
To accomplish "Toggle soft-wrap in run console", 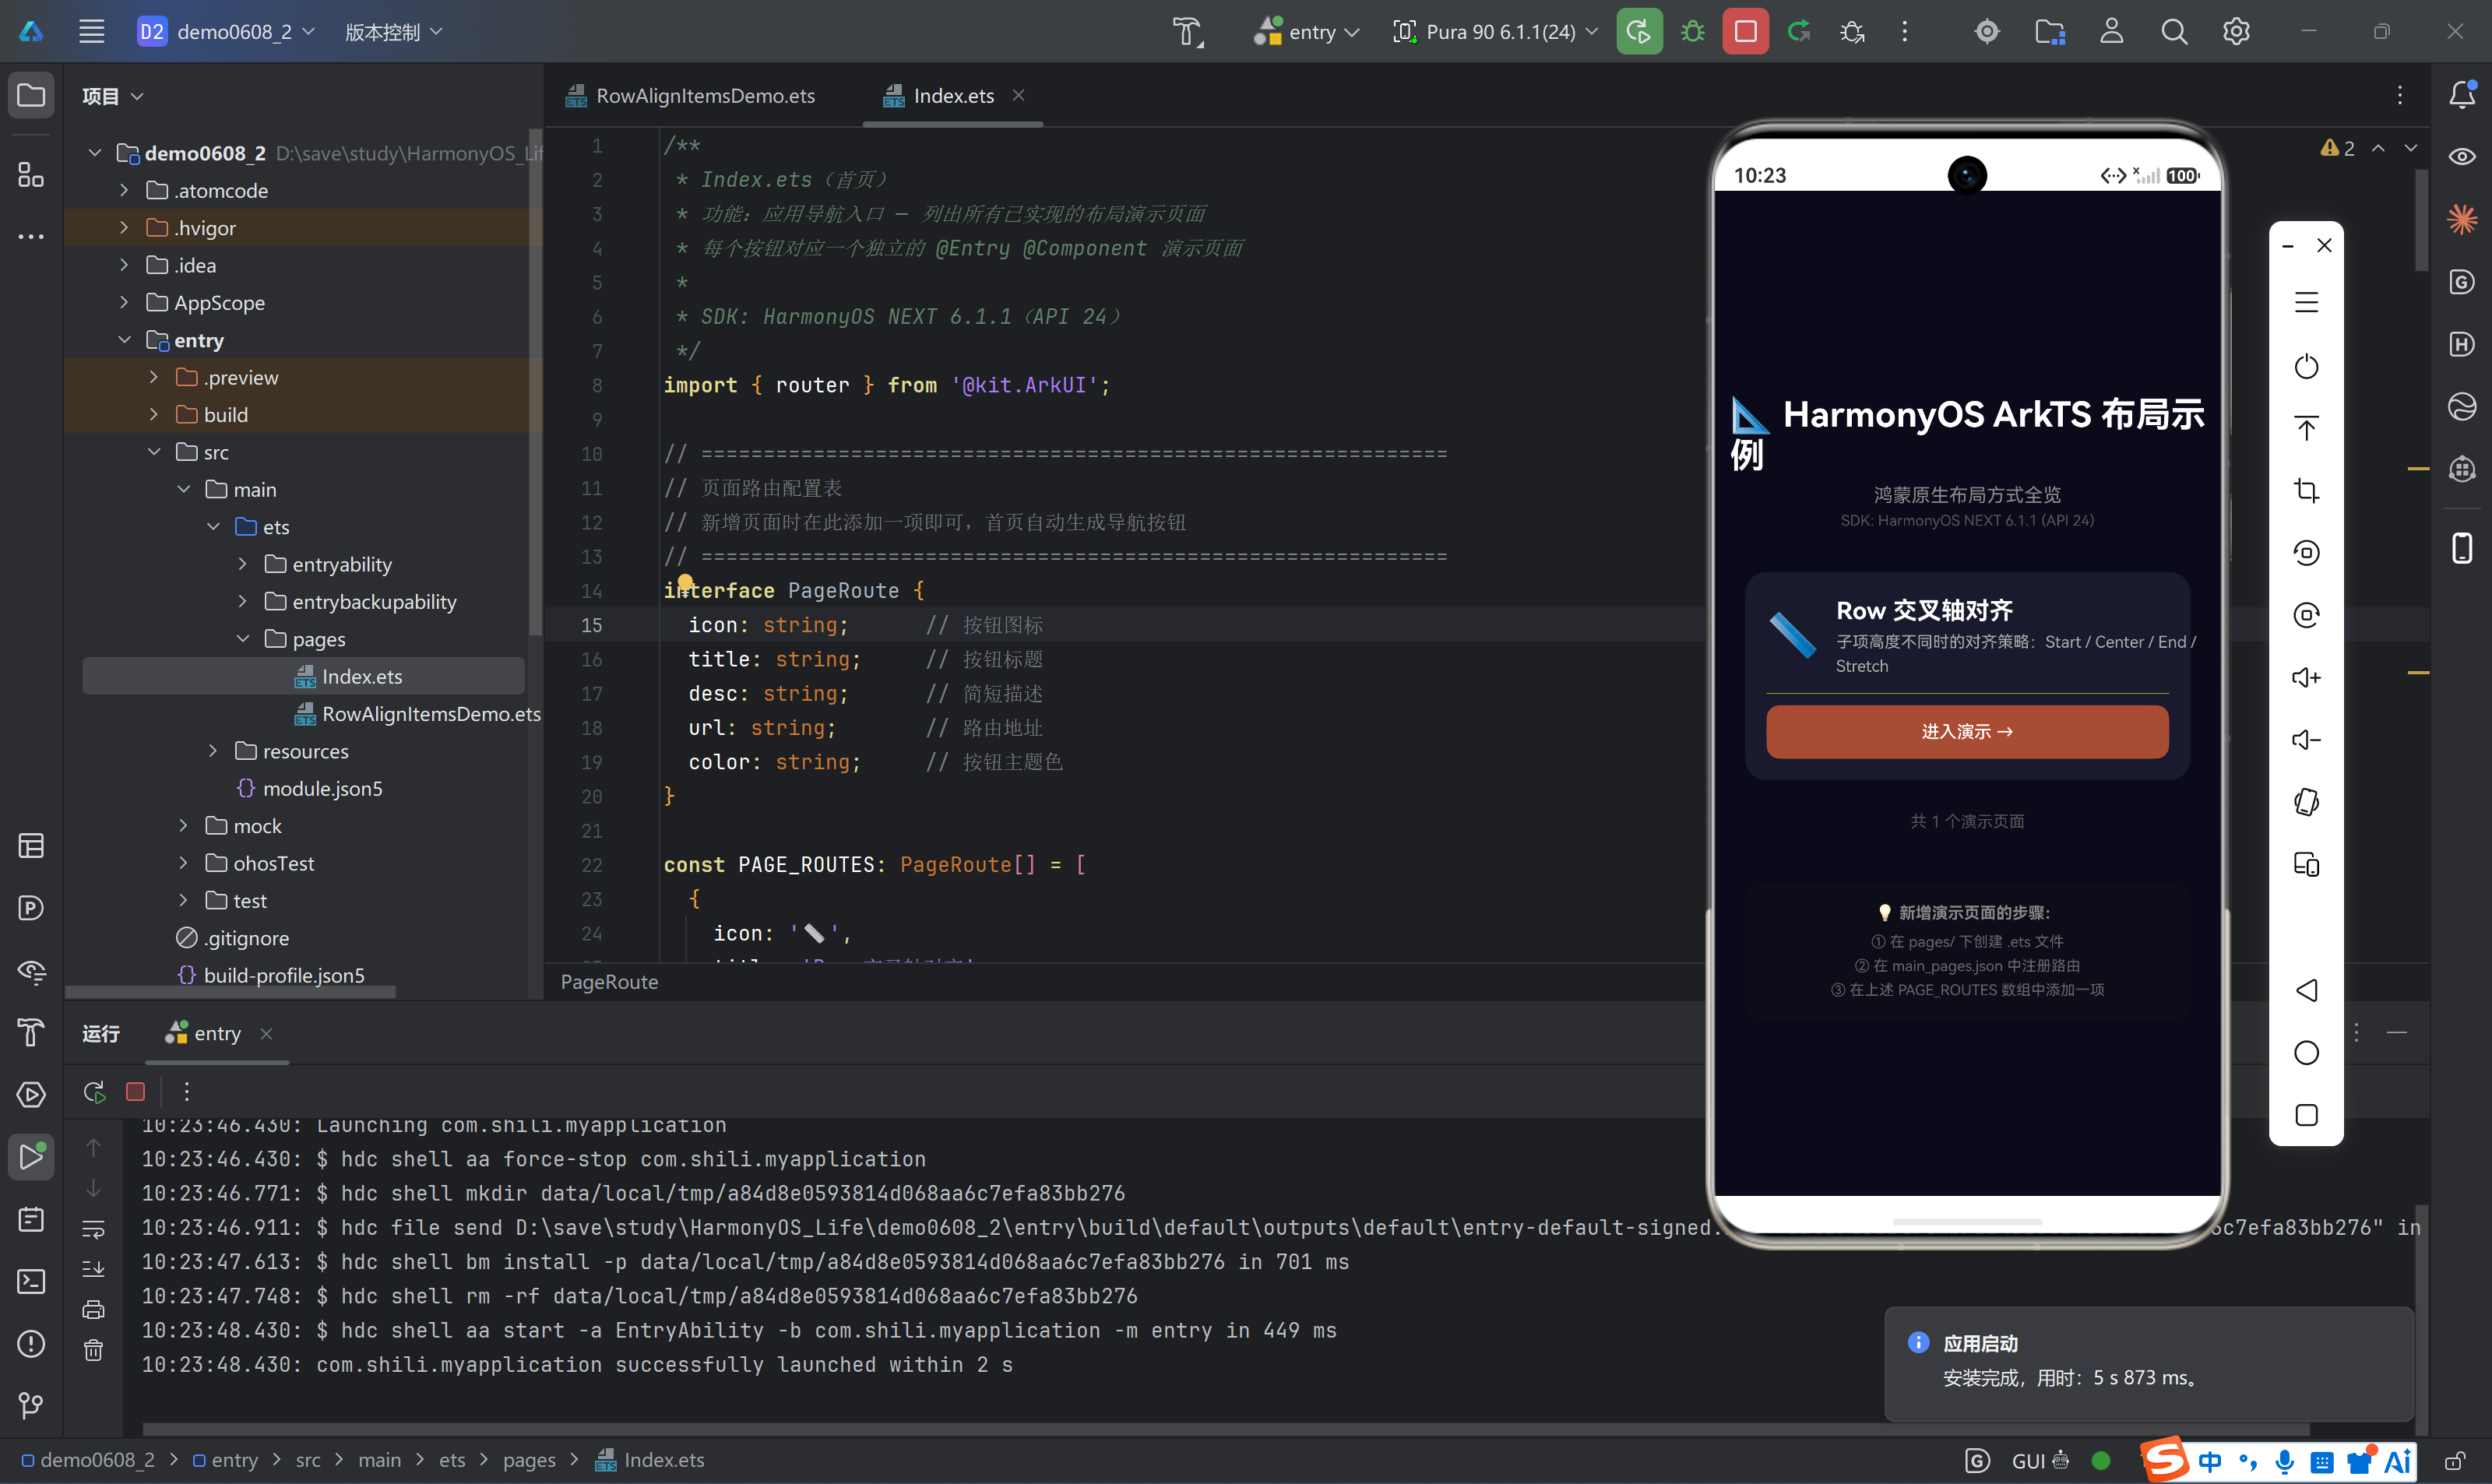I will tap(93, 1229).
